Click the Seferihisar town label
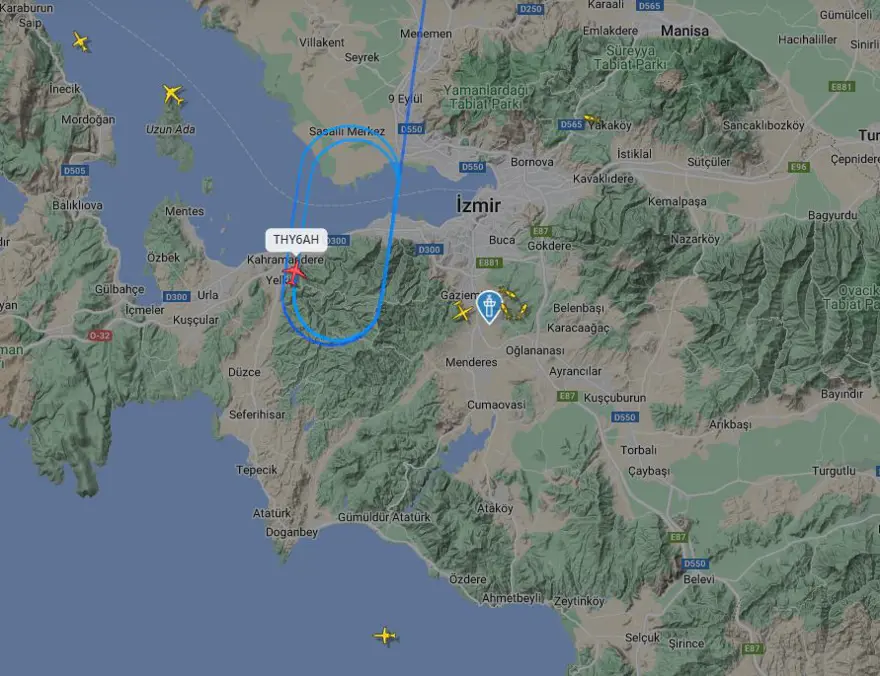The height and width of the screenshot is (676, 880). [257, 415]
